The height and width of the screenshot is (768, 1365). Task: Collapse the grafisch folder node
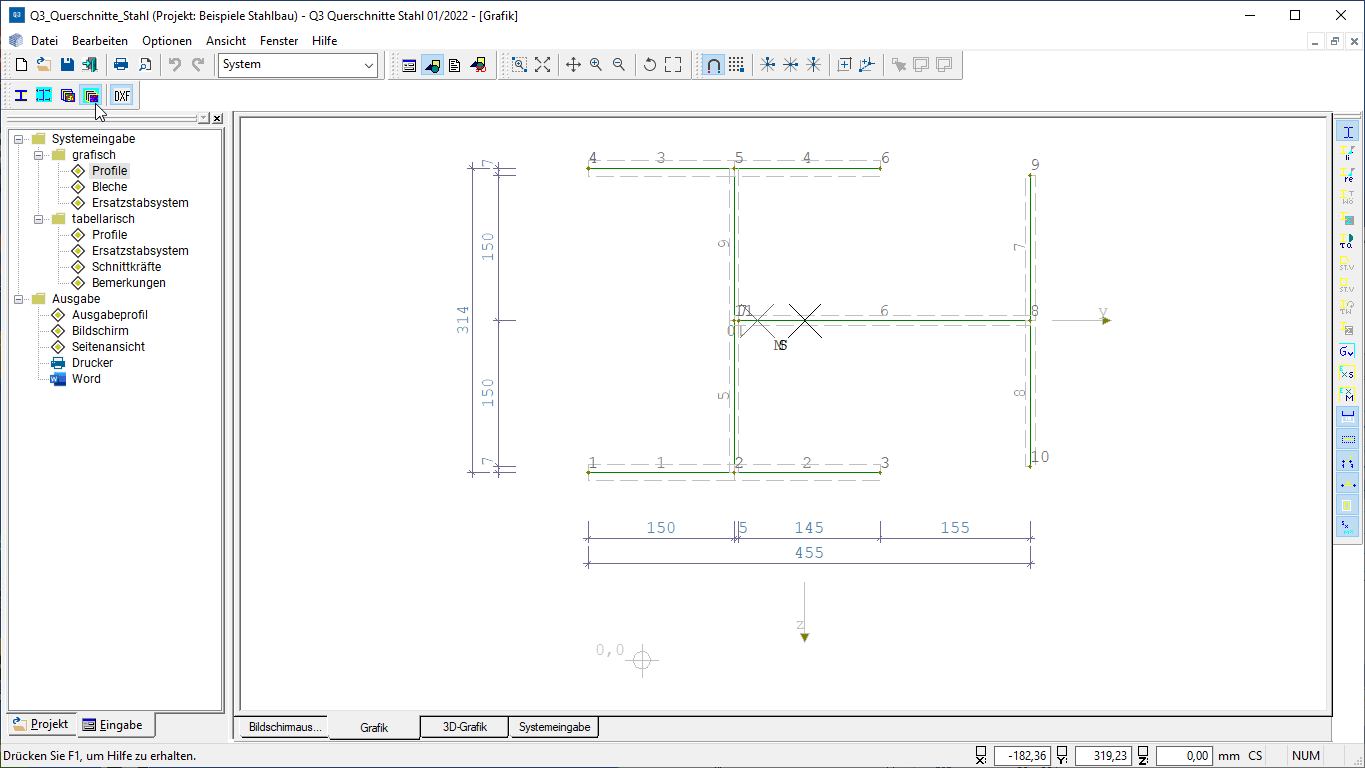pos(39,155)
